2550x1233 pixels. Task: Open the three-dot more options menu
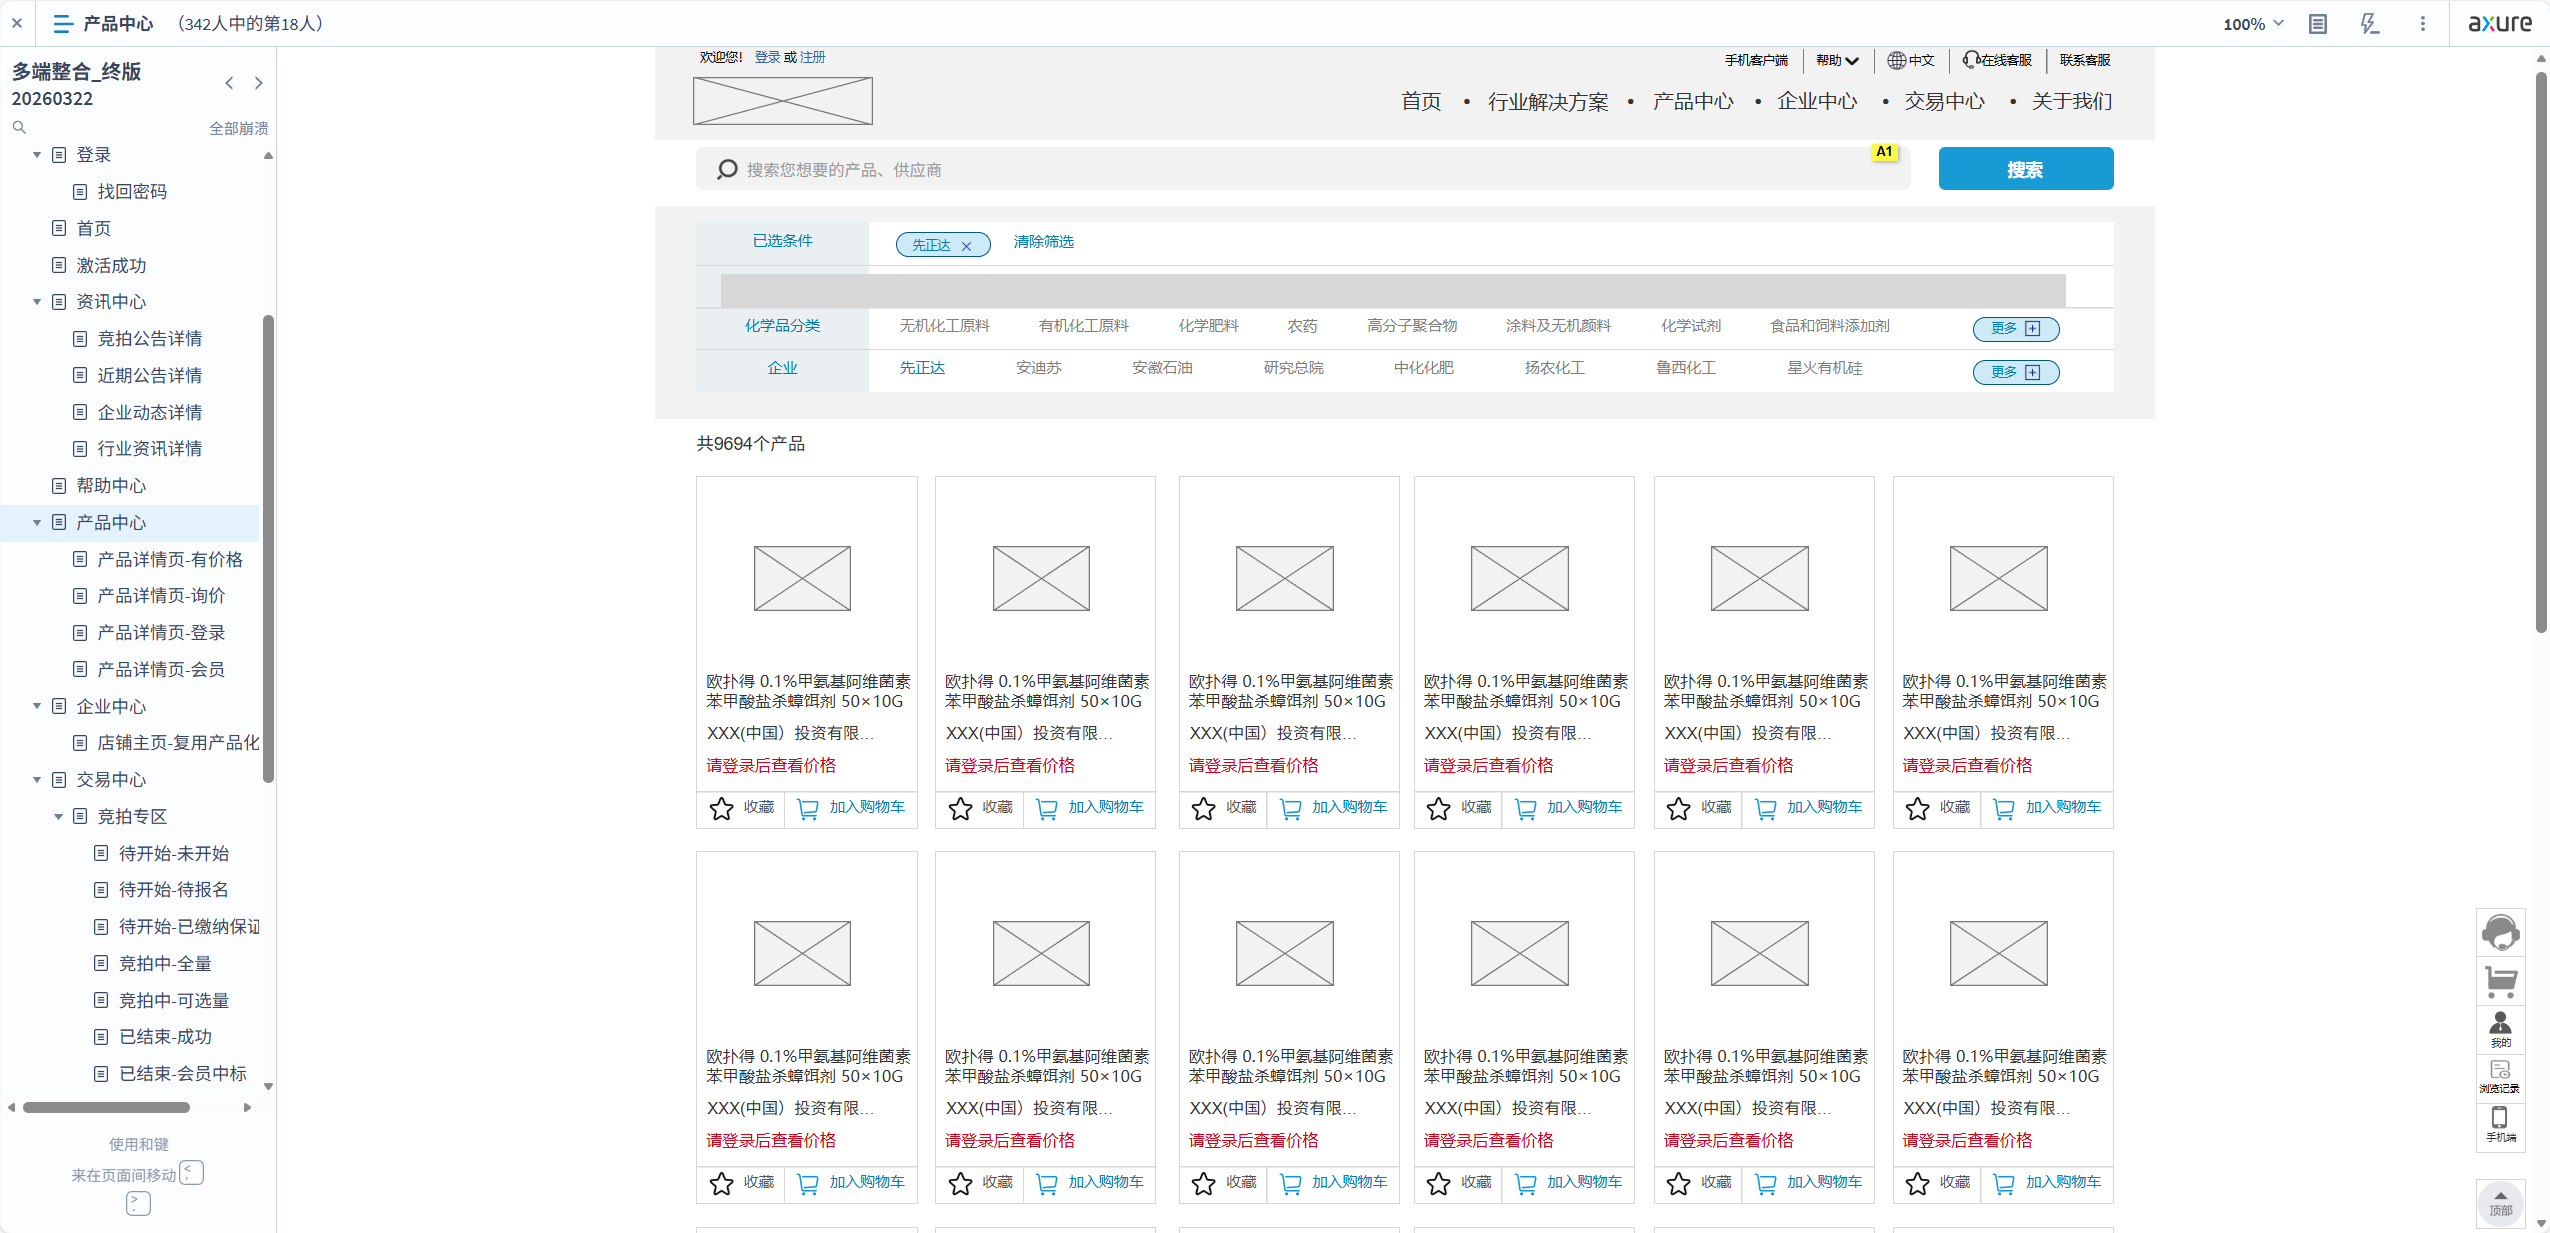(x=2422, y=24)
